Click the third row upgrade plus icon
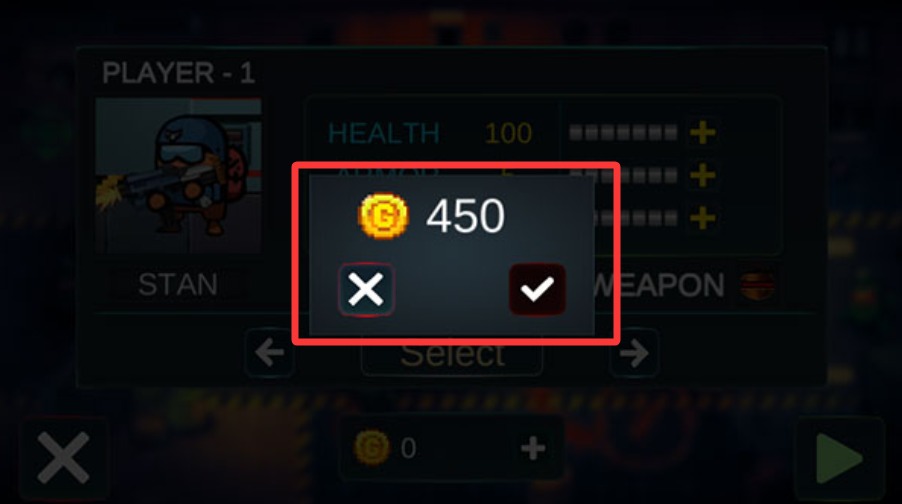This screenshot has width=902, height=504. (702, 218)
